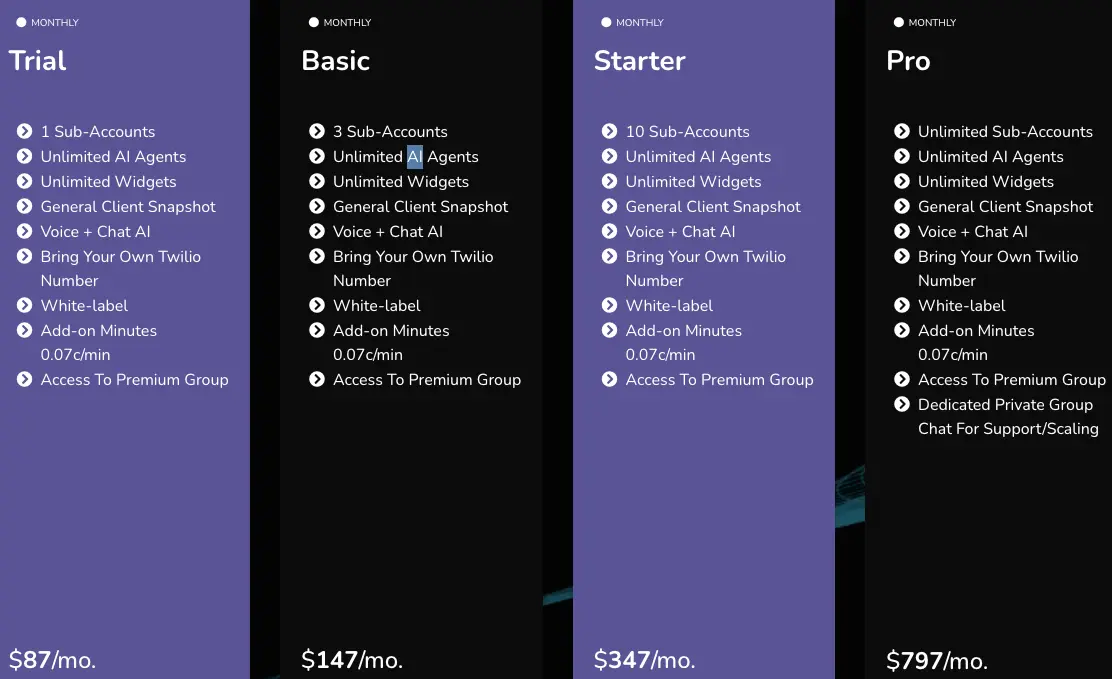Screen dimensions: 1112x679
Task: Click the highlighted AI word in Basic
Action: tap(415, 157)
